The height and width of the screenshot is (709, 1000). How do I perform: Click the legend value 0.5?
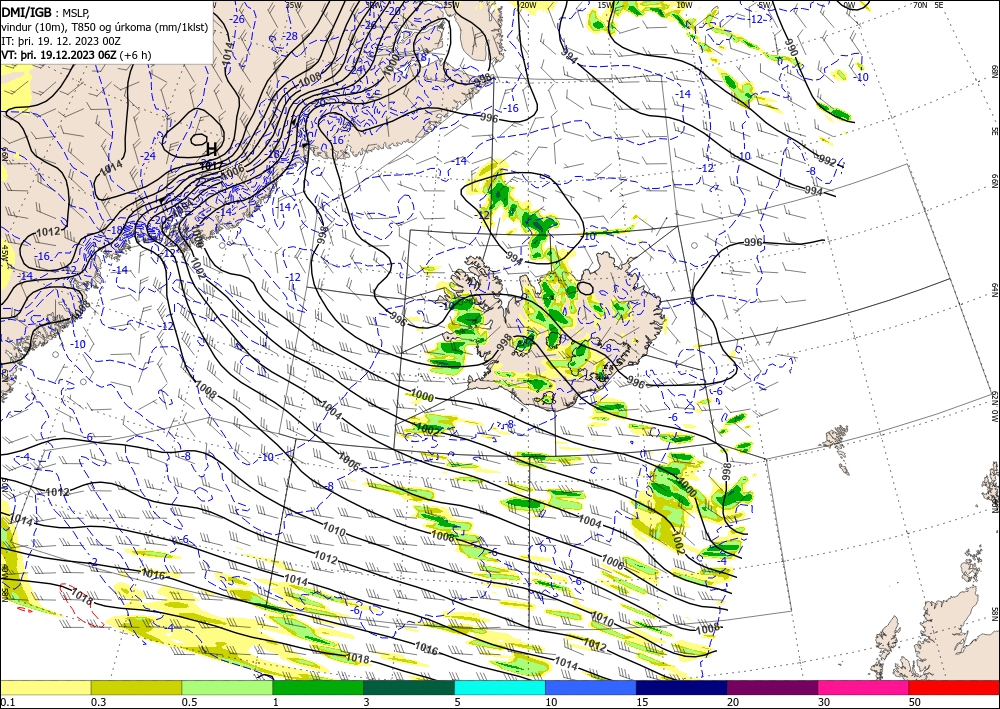coord(189,702)
